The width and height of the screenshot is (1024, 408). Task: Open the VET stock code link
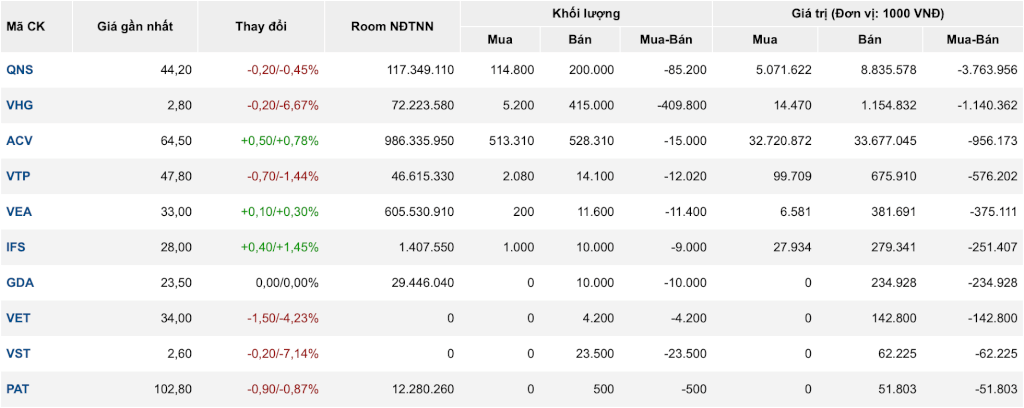click(x=18, y=318)
